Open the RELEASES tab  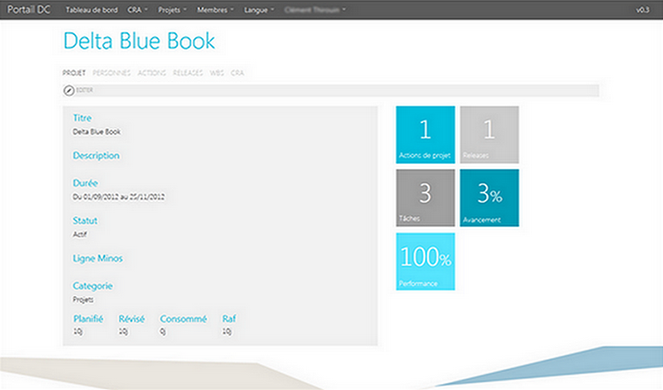click(x=188, y=73)
